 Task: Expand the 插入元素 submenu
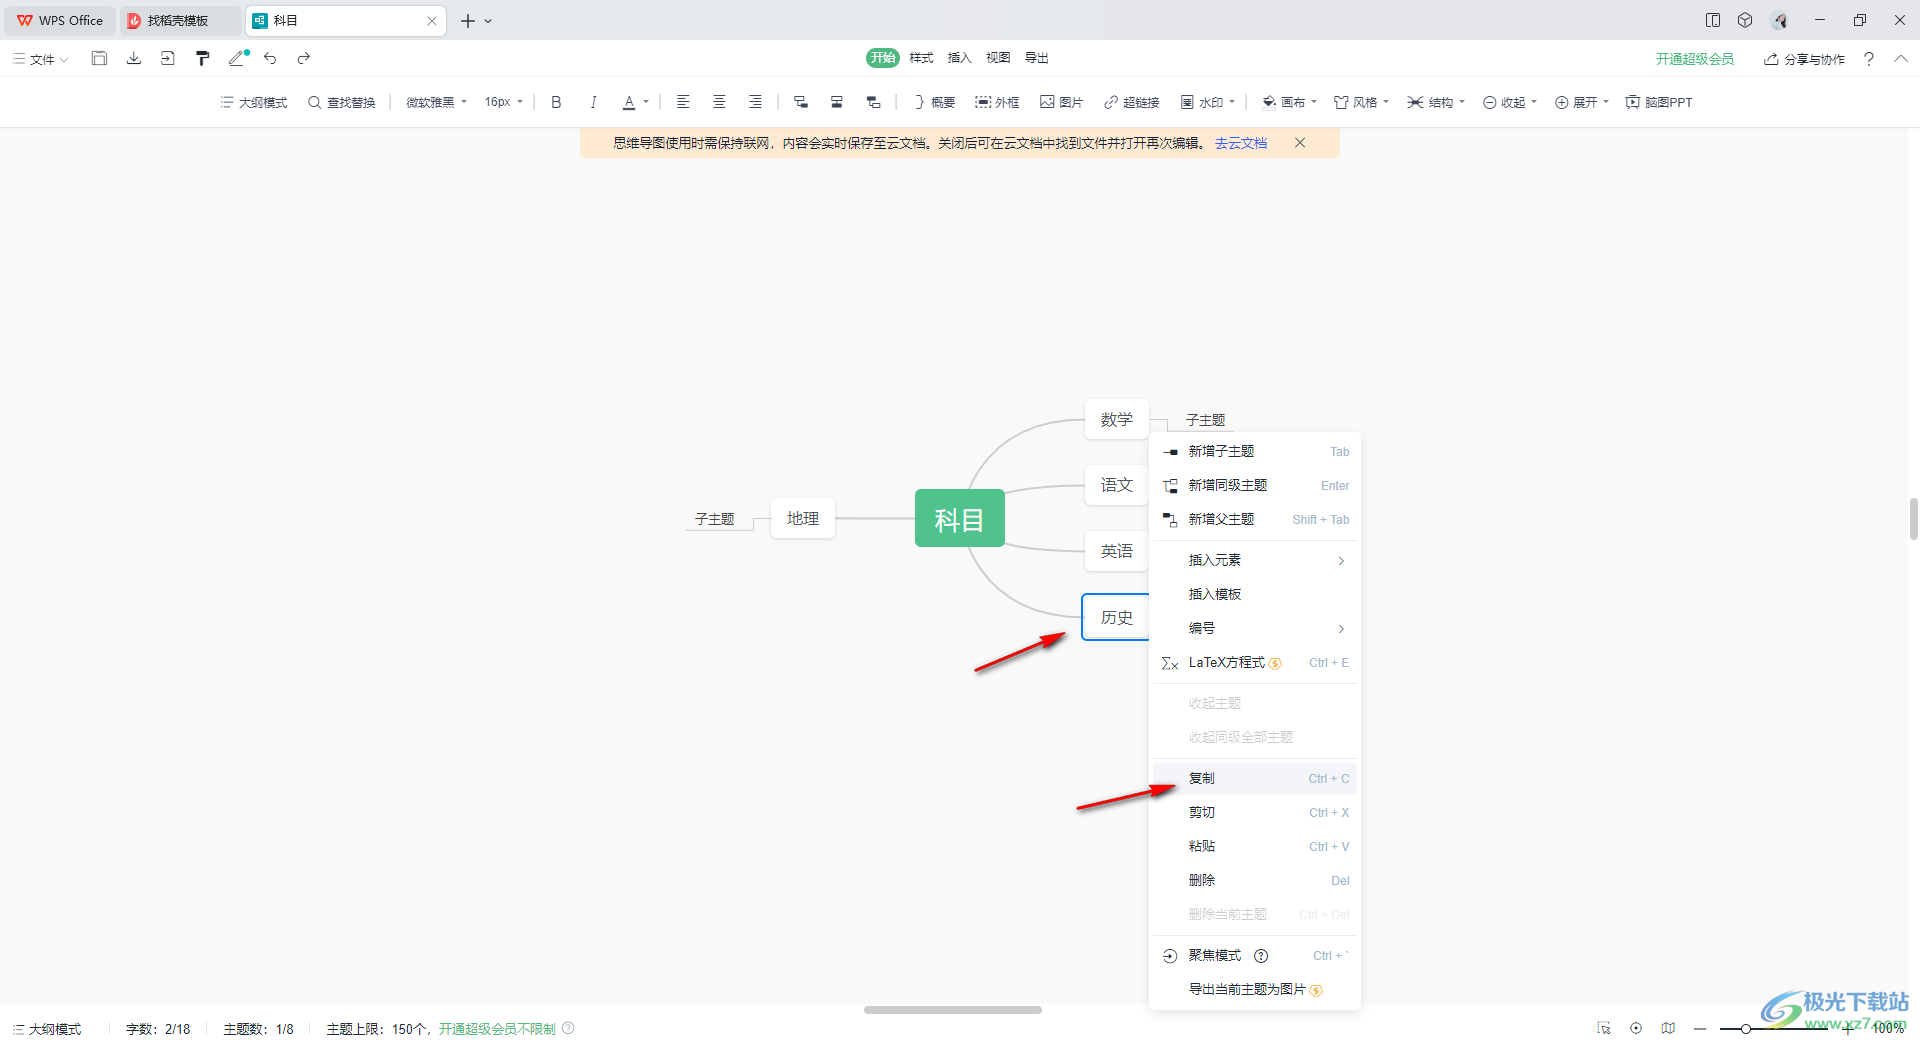(x=1255, y=560)
